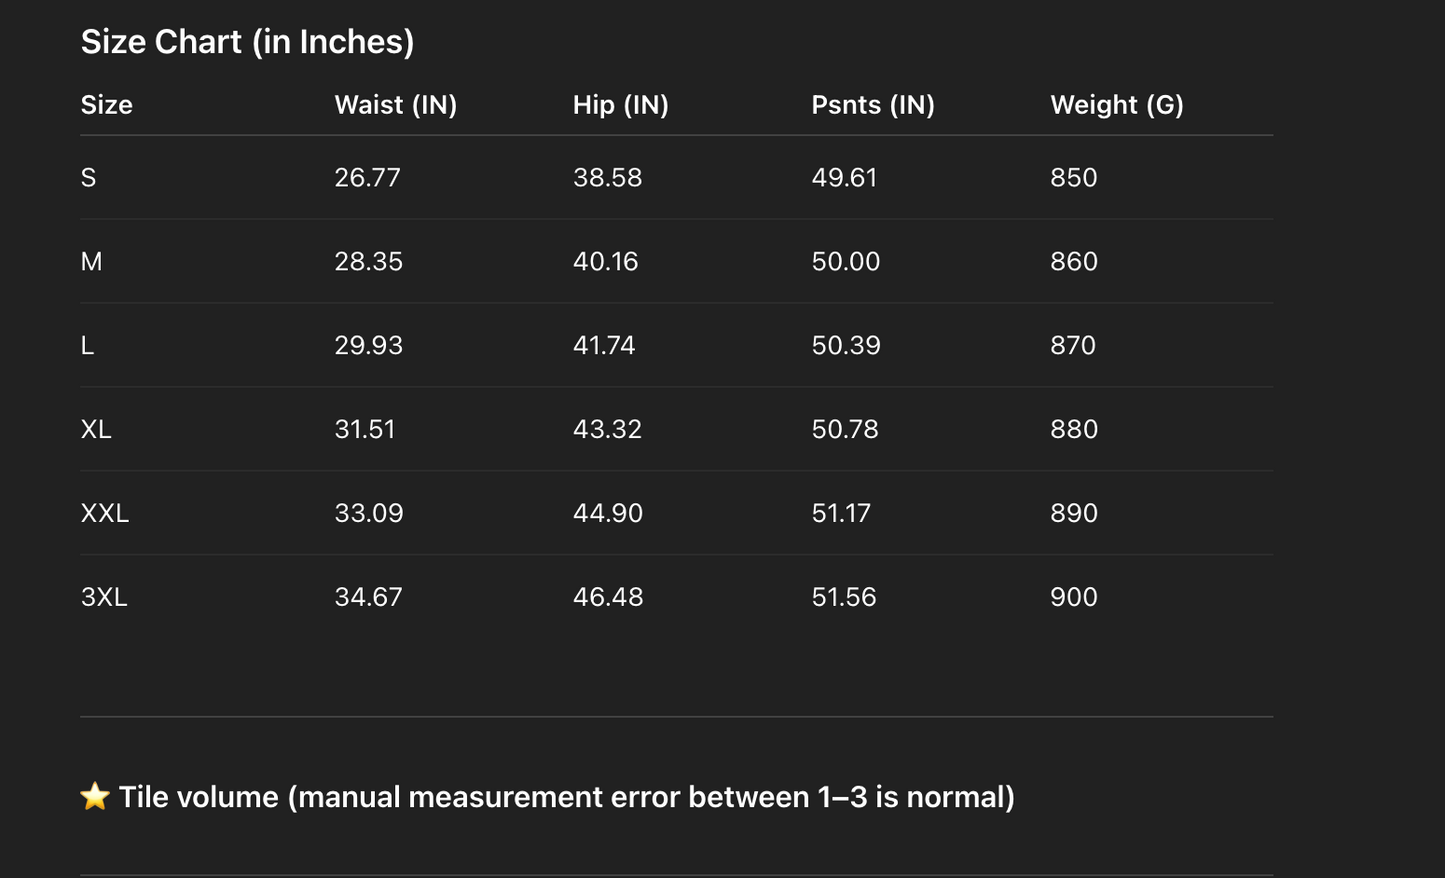Screen dimensions: 1445x878
Task: Select the S size row label
Action: [88, 178]
